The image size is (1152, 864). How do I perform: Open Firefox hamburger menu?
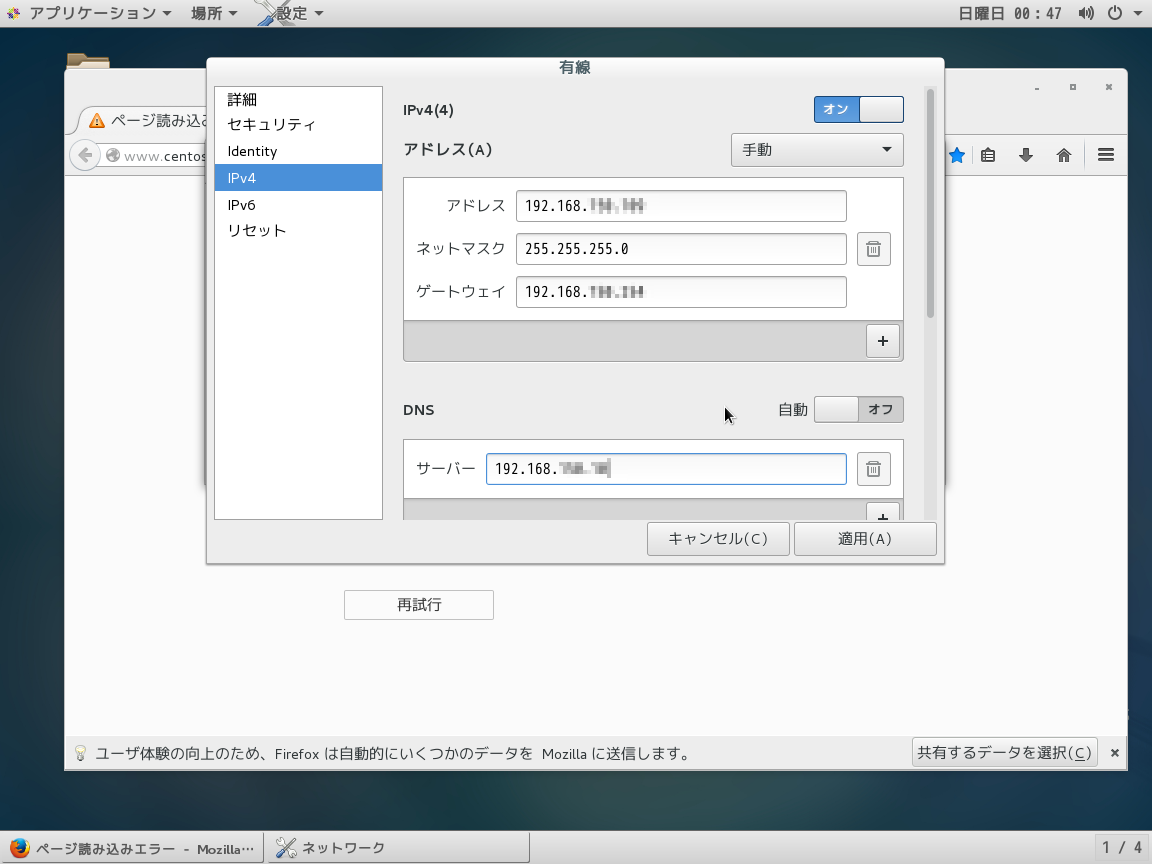1106,155
